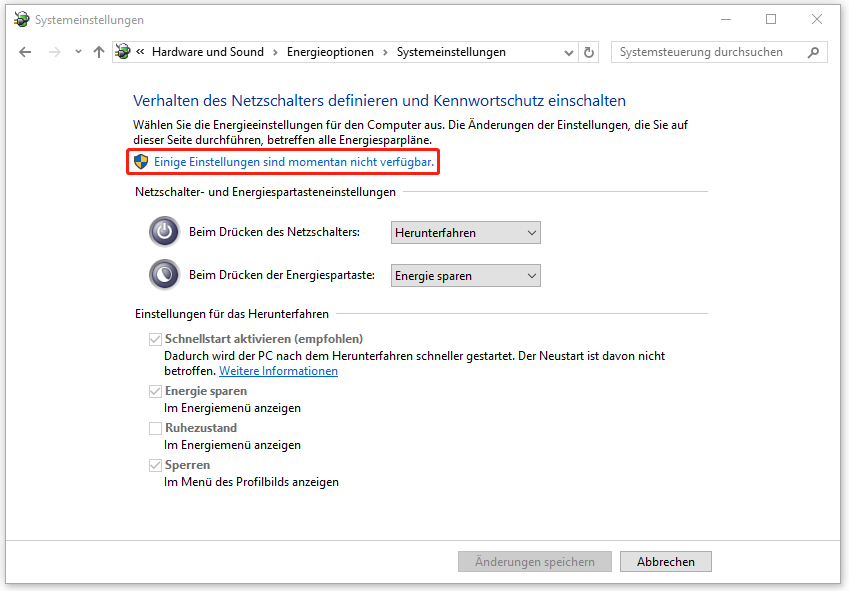
Task: Click the forward navigation arrow
Action: pyautogui.click(x=53, y=51)
